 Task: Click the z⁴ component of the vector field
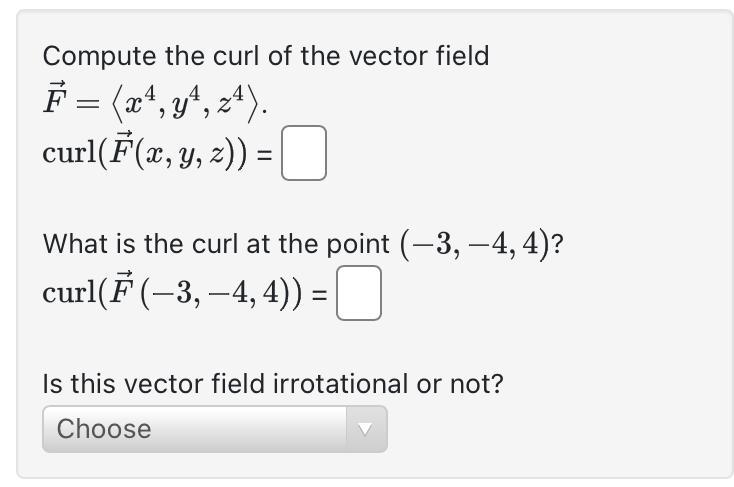[231, 102]
